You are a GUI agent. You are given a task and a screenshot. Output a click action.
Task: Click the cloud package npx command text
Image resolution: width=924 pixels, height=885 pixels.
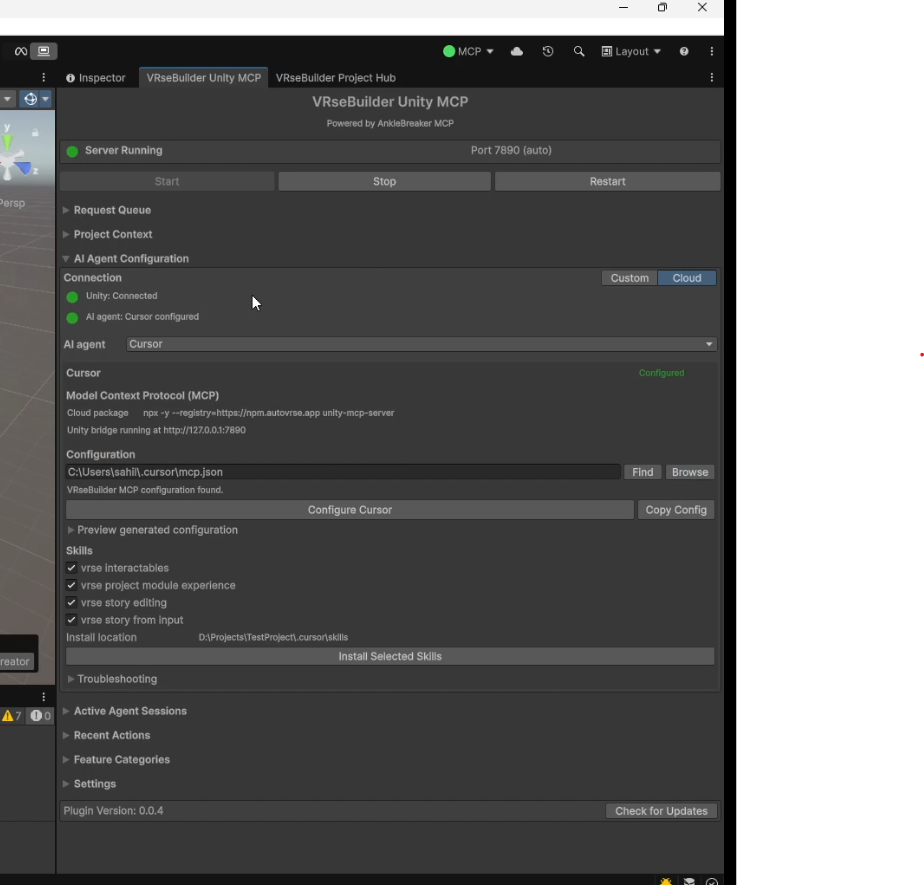[269, 413]
